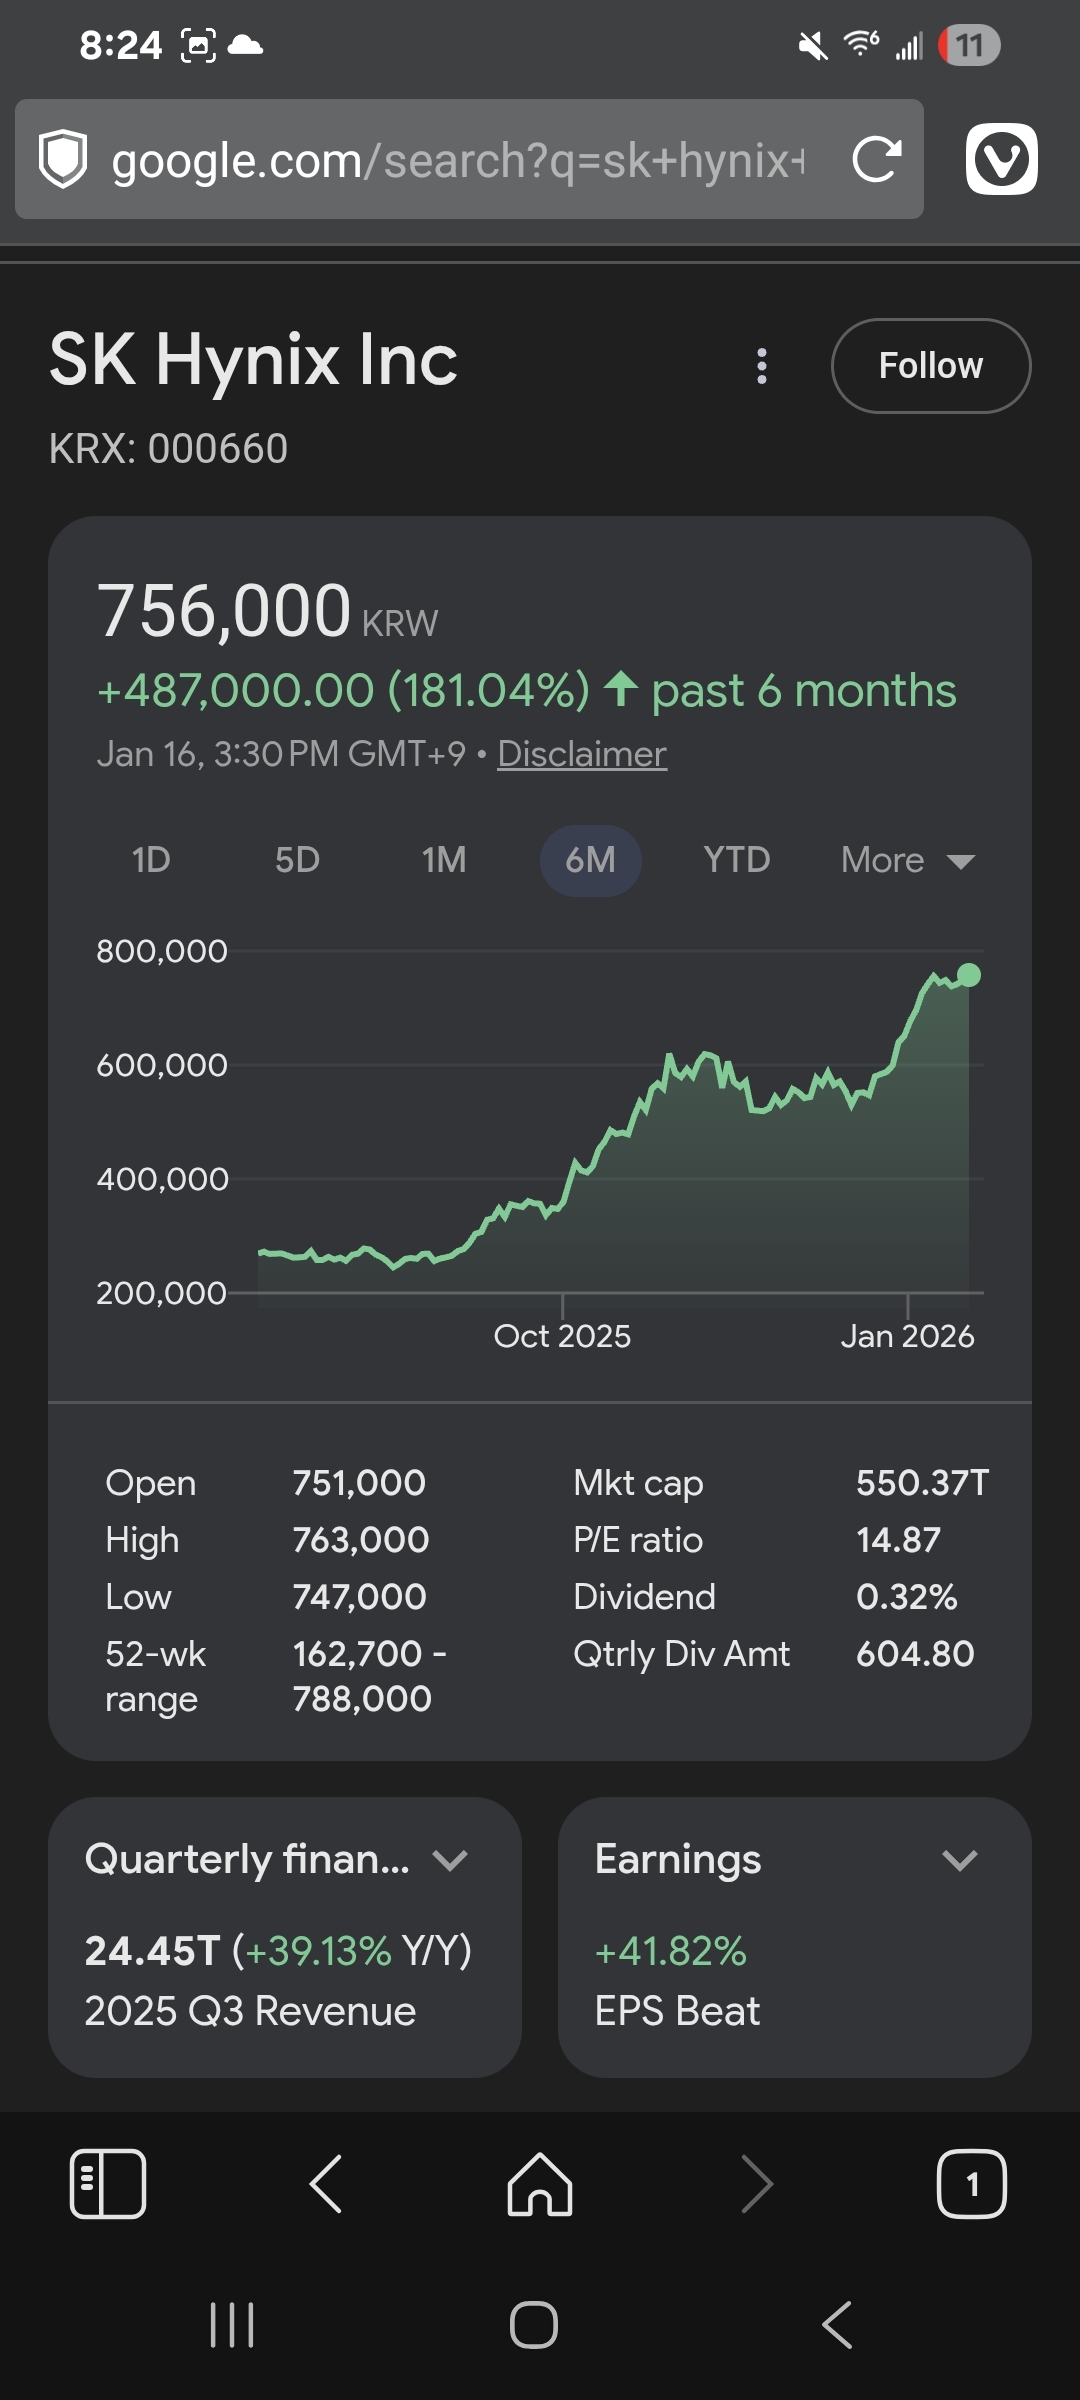Tap the 52-wk range value 162,700 - 788,000

[x=370, y=1676]
